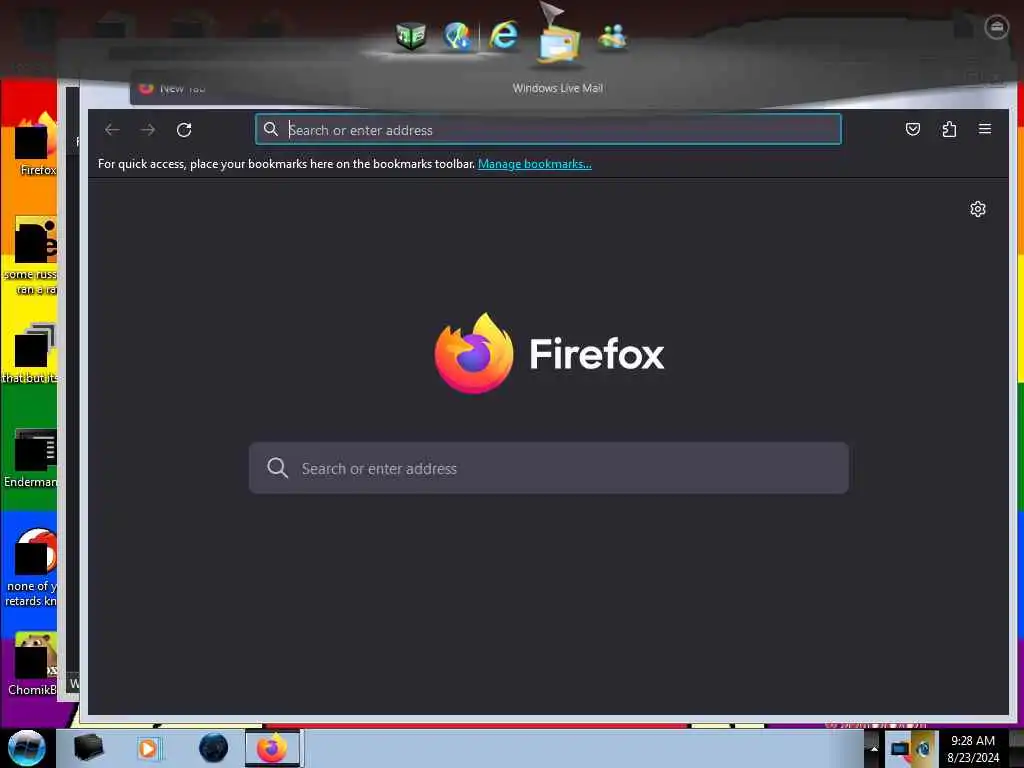Select Internet Explorer icon in top dock

coord(504,35)
